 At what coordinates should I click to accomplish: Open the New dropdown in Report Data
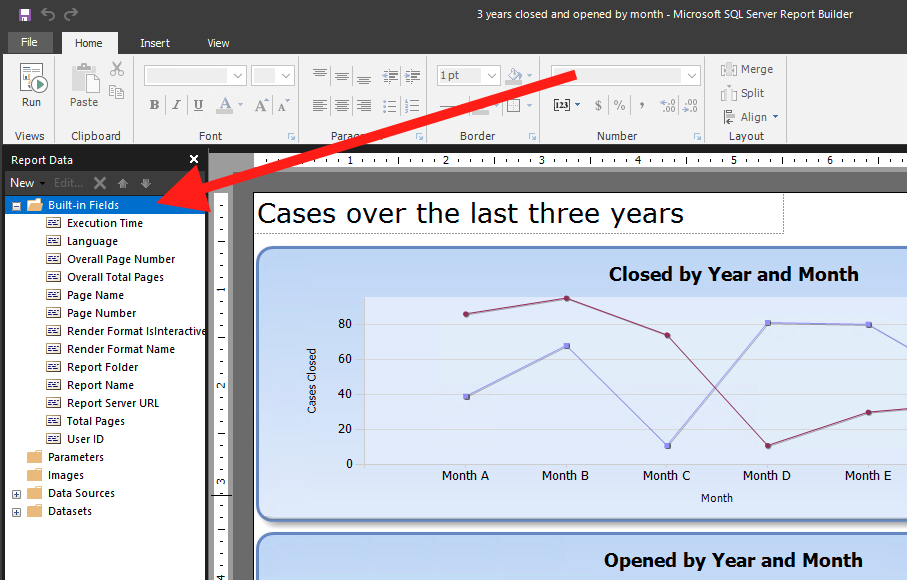pos(26,183)
